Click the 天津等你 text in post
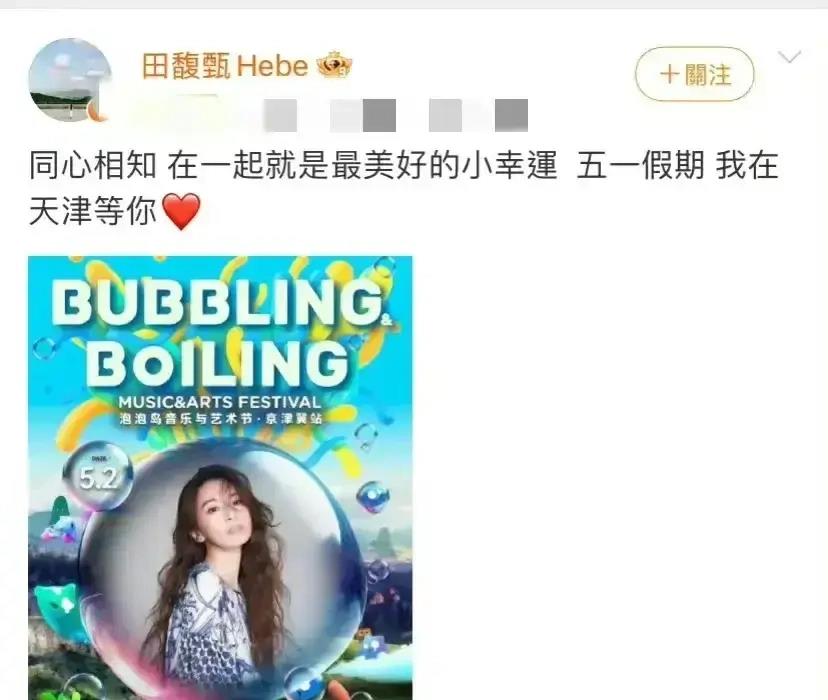Viewport: 828px width, 700px height. point(93,211)
